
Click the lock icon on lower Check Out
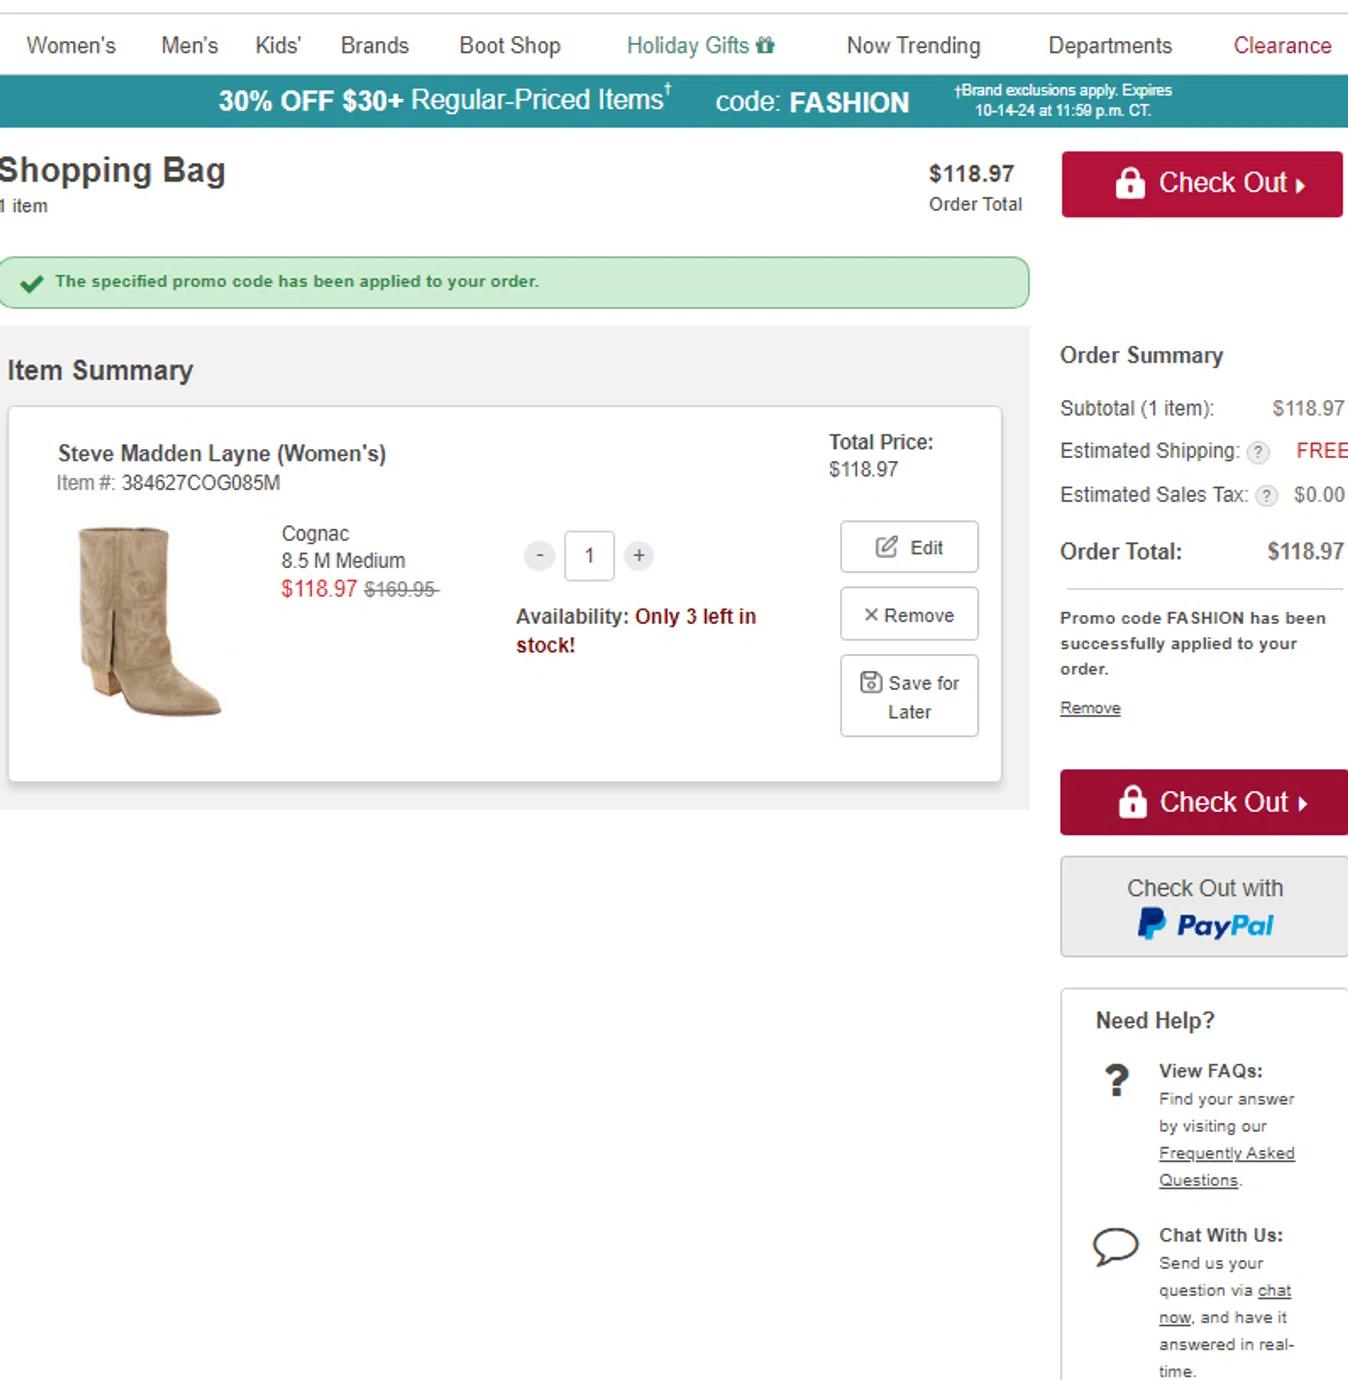[1132, 802]
